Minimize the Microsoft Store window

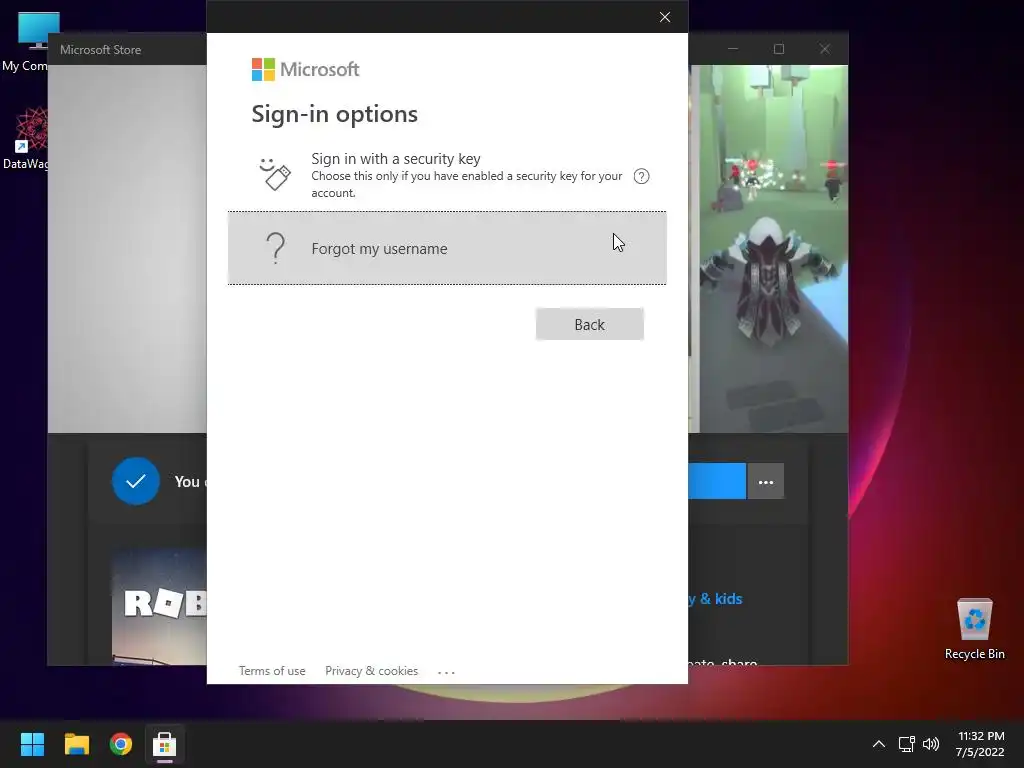tap(733, 49)
